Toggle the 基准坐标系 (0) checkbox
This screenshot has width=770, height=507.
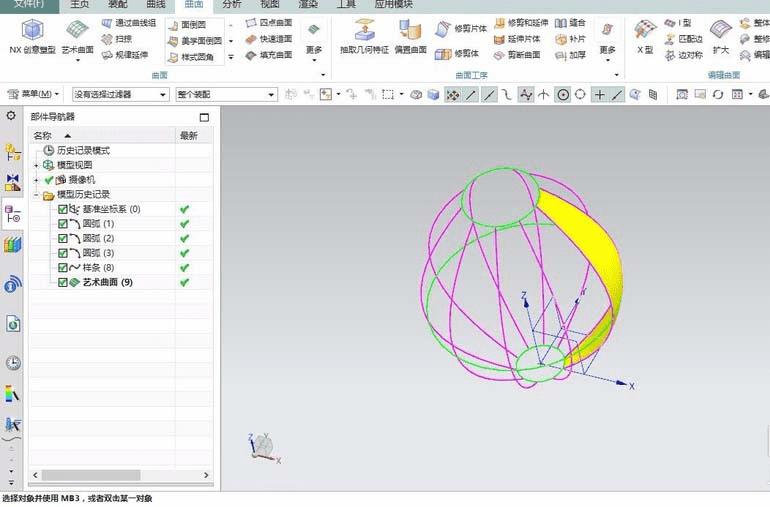point(63,210)
